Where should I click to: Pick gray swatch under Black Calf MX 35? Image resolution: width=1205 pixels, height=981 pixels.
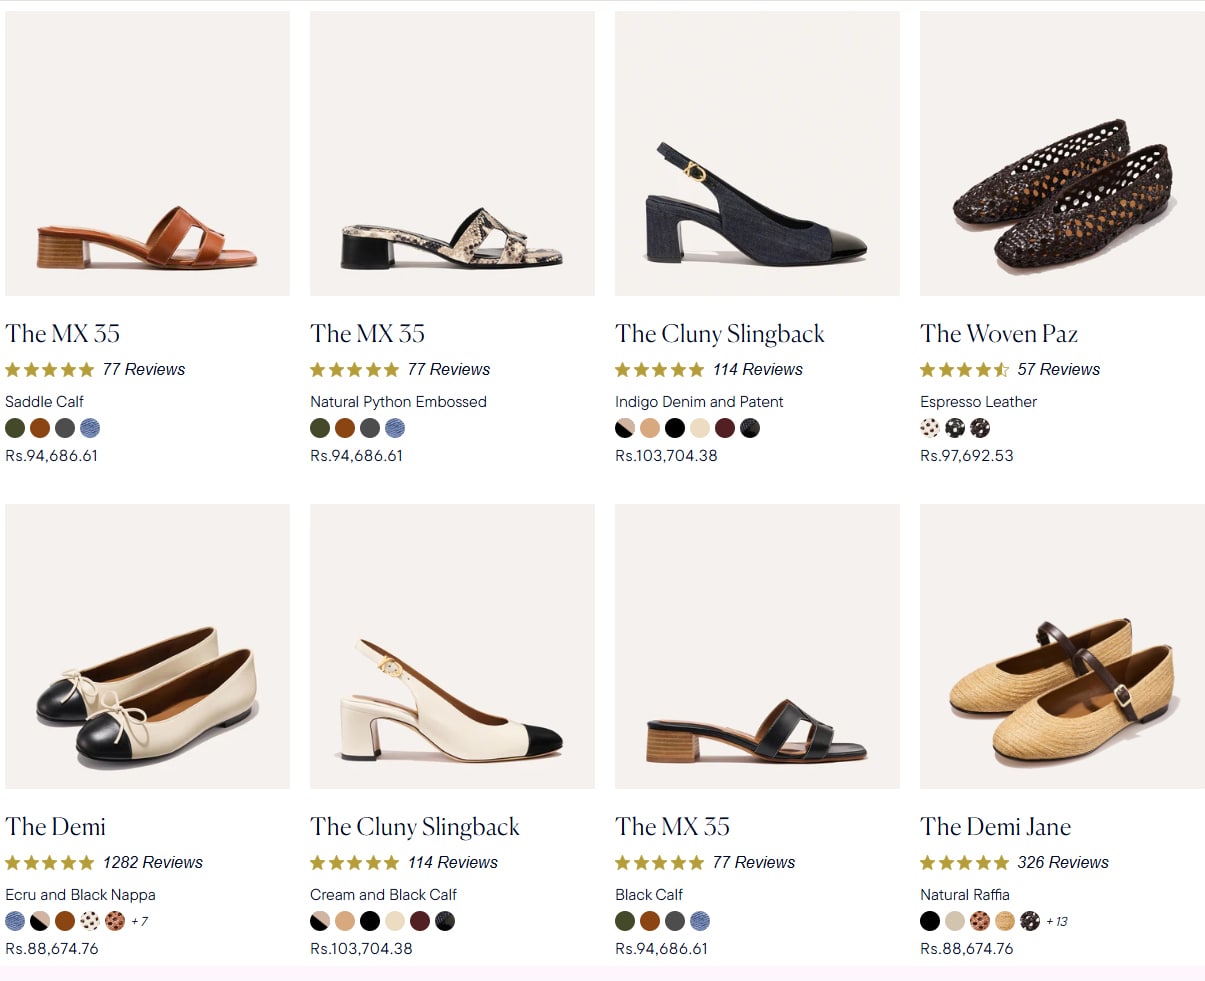click(x=675, y=921)
